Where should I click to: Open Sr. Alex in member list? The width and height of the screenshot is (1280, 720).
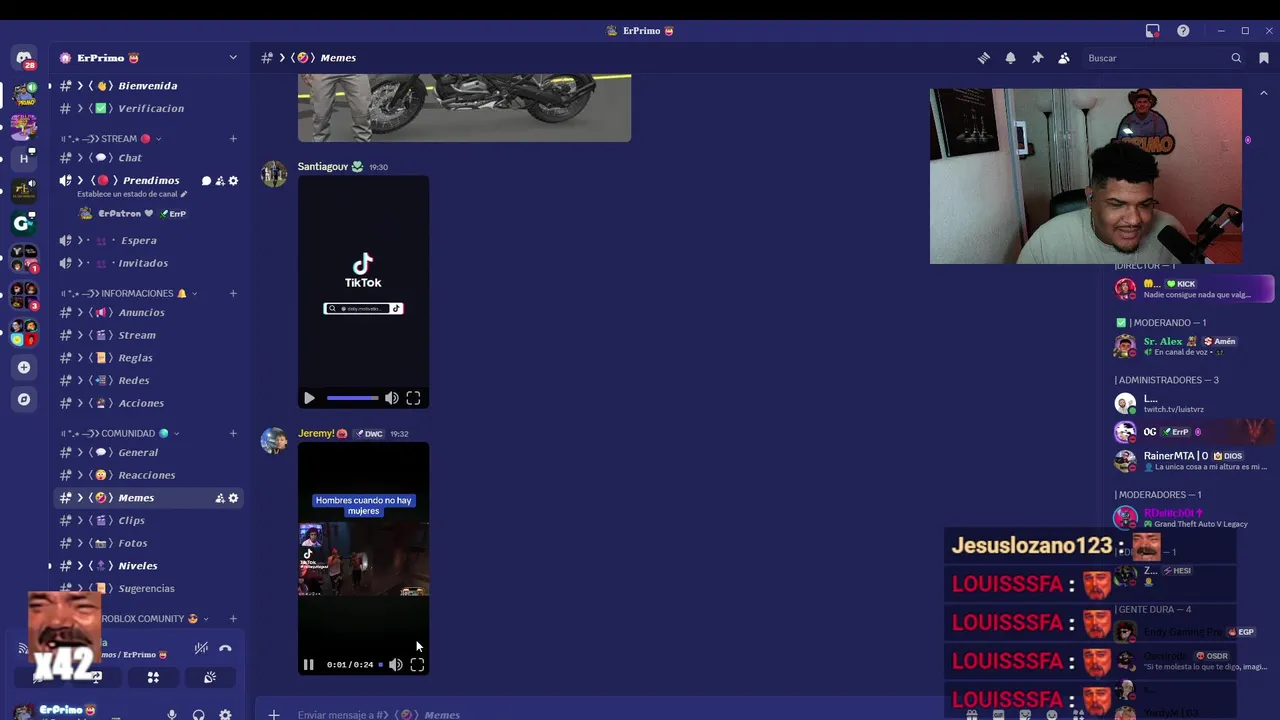(x=1190, y=346)
